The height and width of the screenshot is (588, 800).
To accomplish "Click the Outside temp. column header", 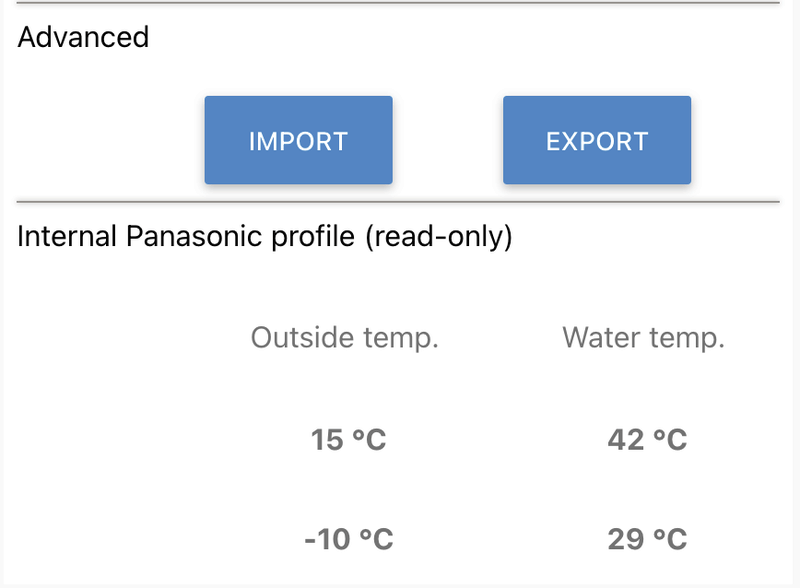I will tap(345, 337).
